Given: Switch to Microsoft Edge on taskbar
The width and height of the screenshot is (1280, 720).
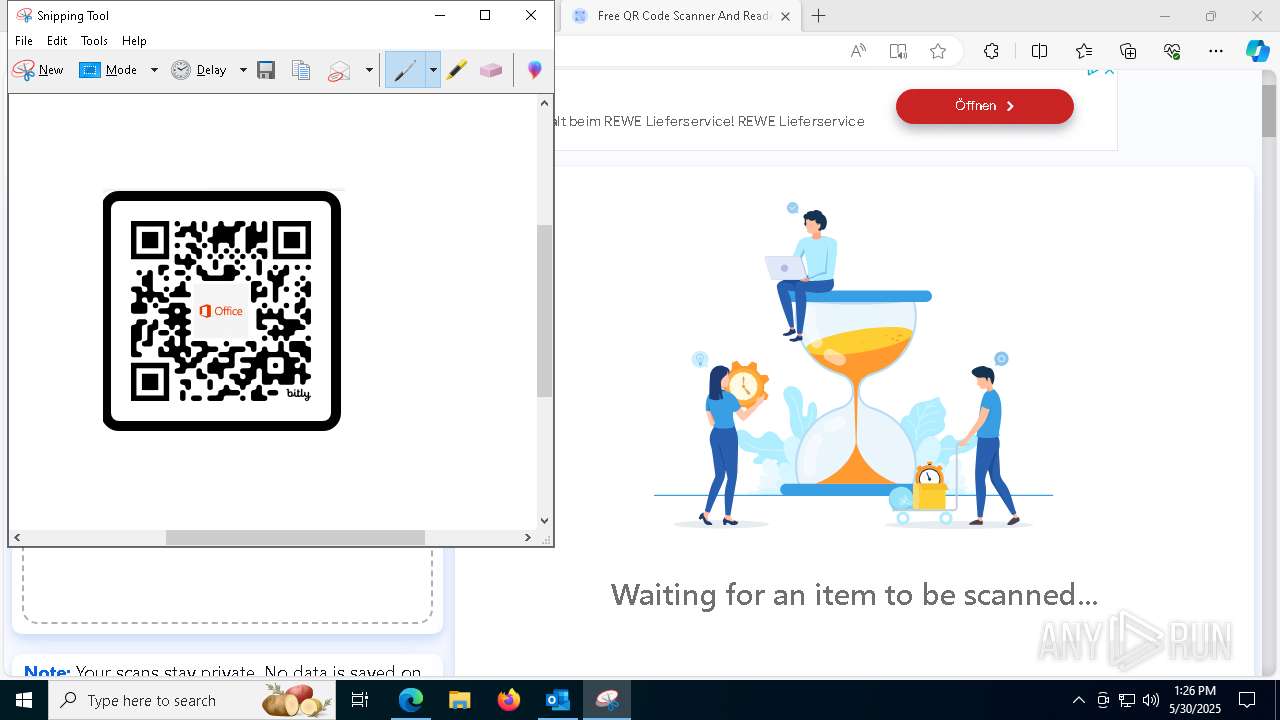Looking at the screenshot, I should pyautogui.click(x=411, y=700).
